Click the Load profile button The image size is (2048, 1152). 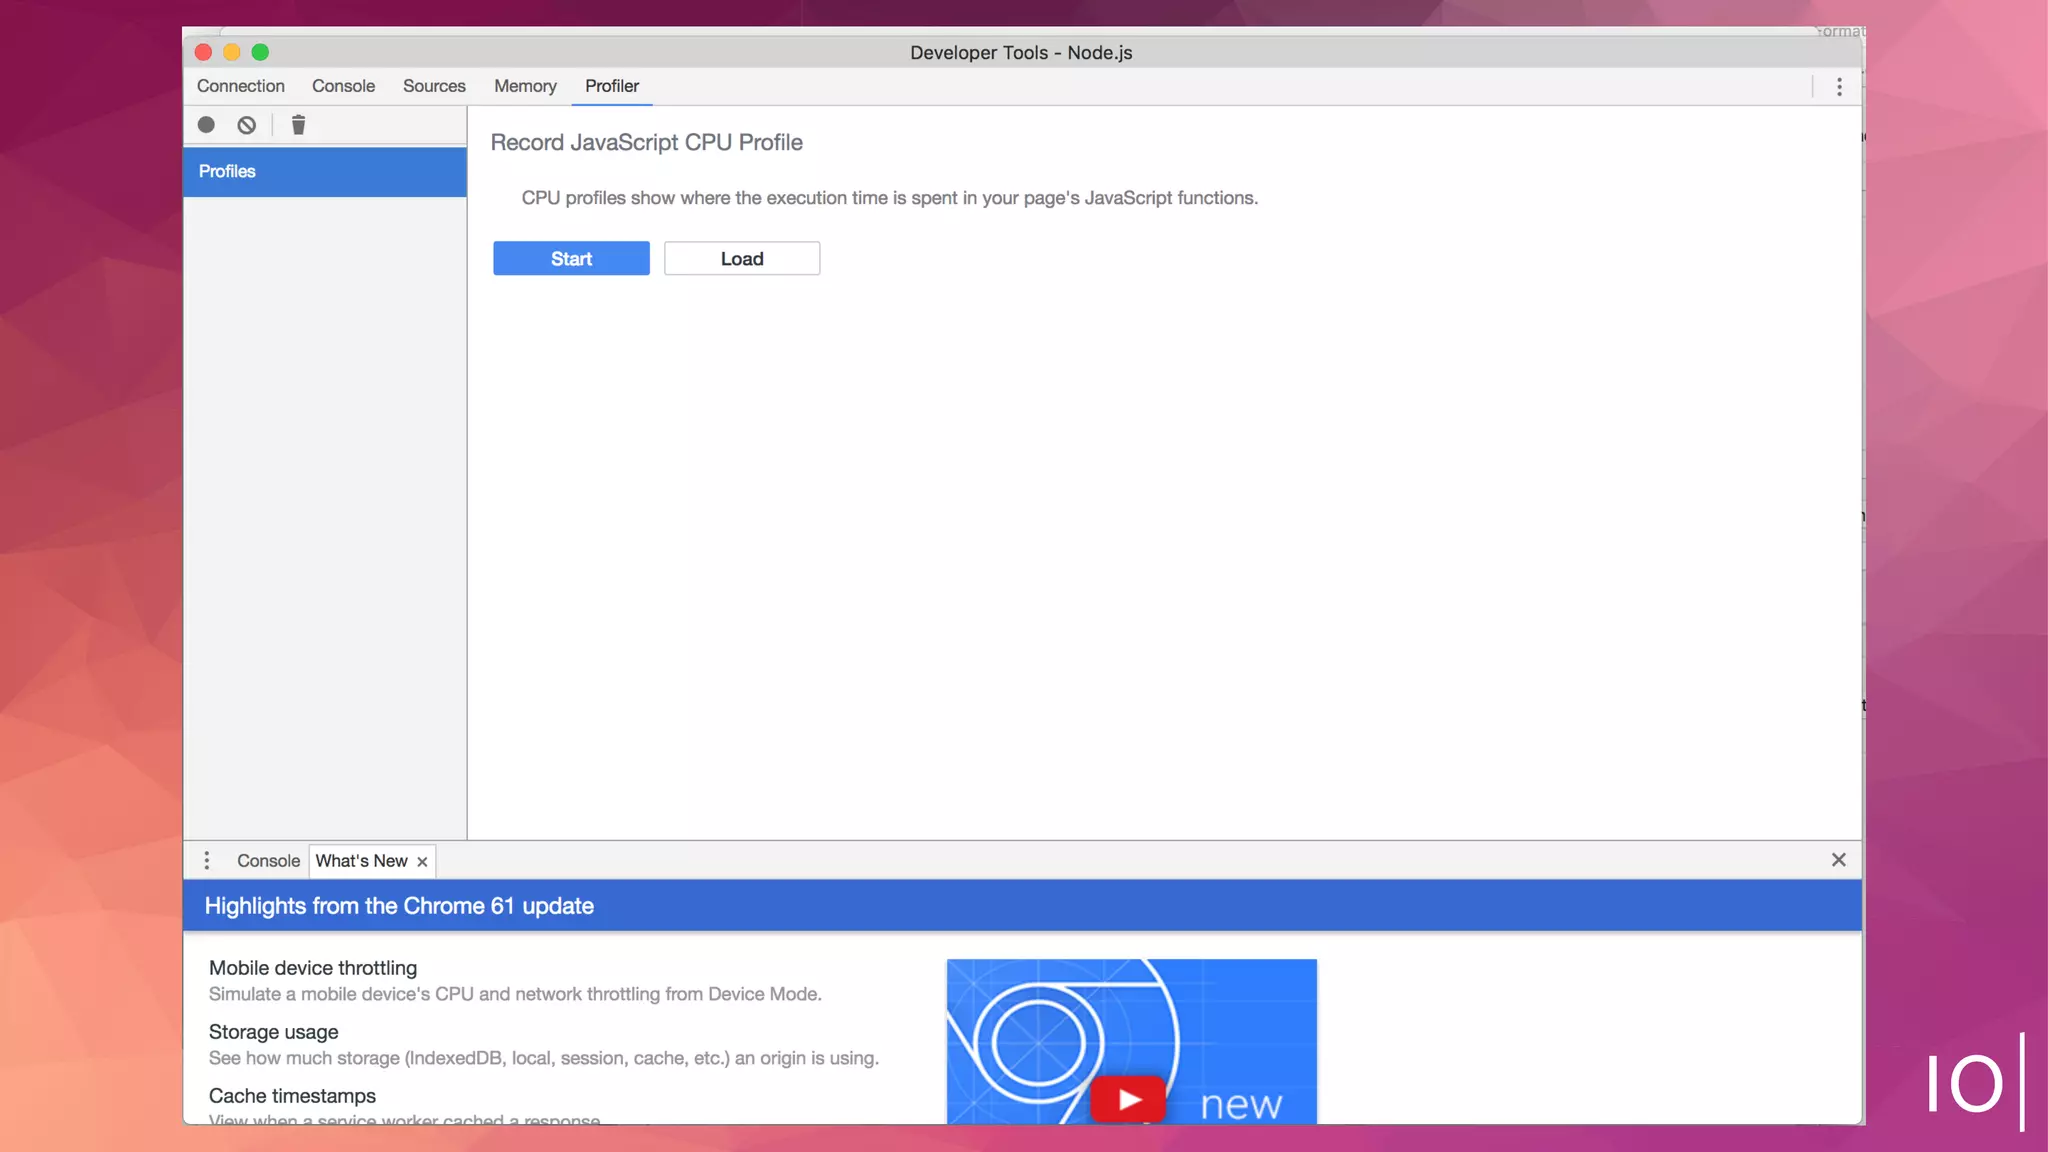pos(742,258)
